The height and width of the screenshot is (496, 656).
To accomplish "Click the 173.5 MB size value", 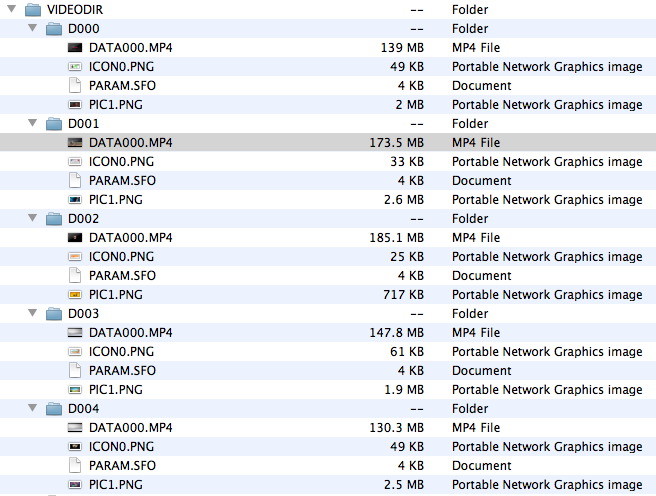I will (397, 143).
